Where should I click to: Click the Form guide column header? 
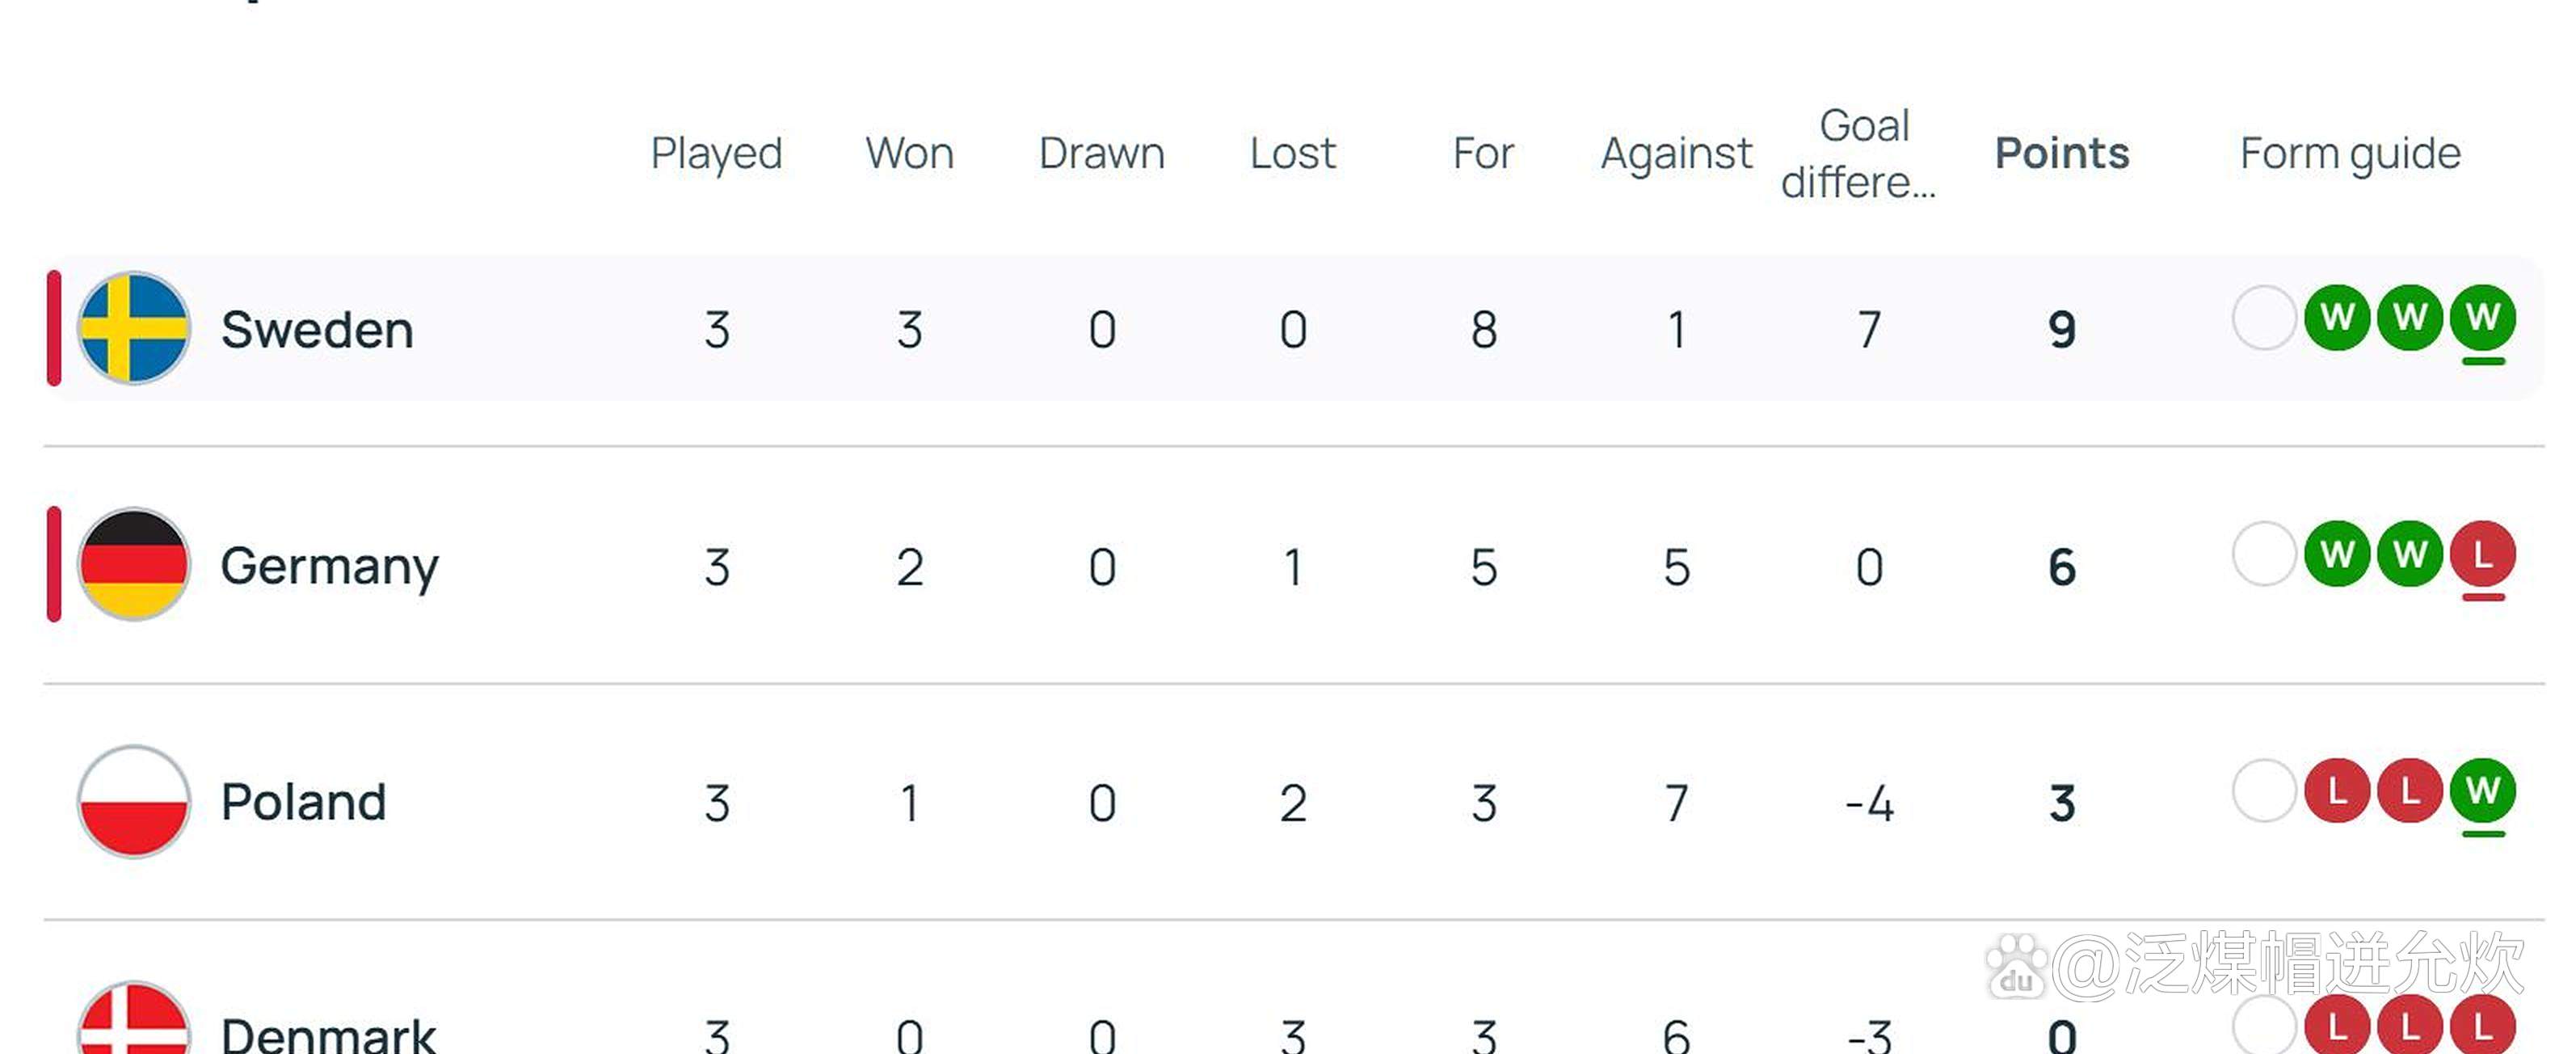click(2349, 153)
